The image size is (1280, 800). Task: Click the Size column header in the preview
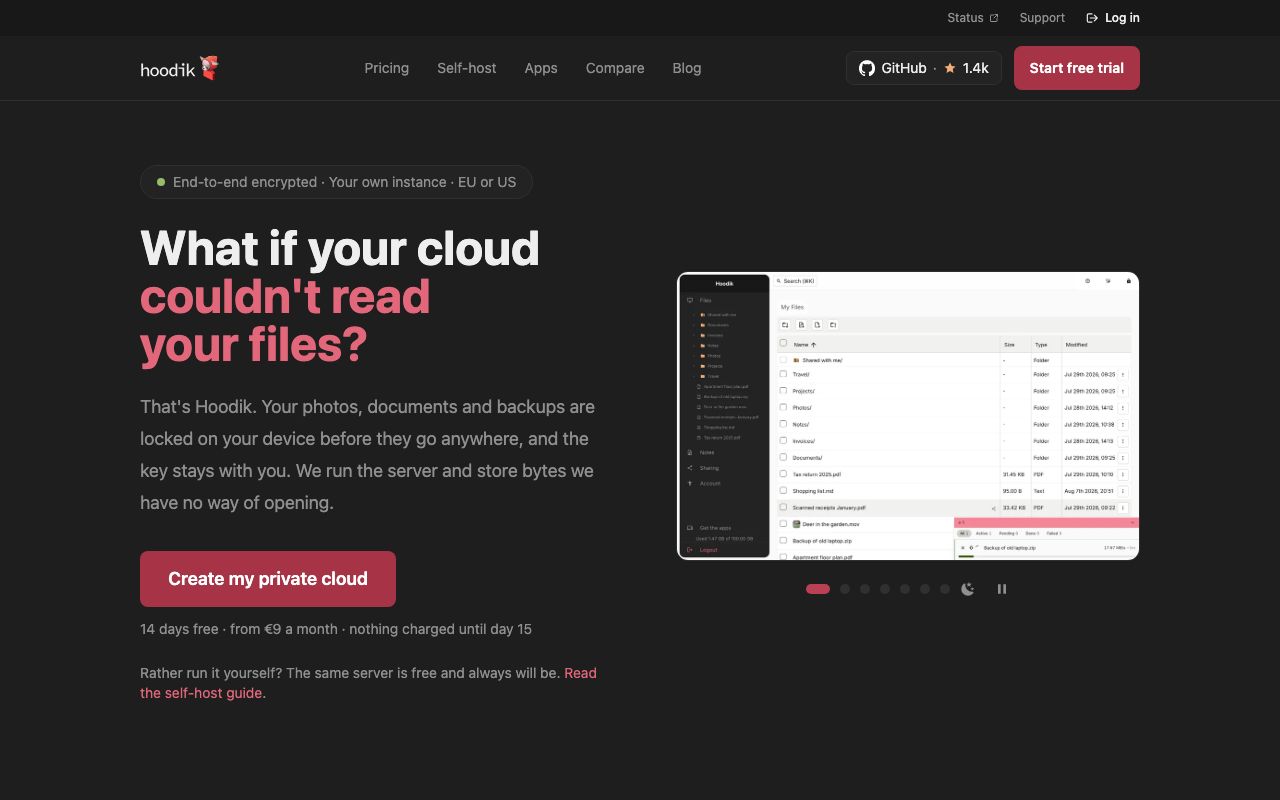click(x=1009, y=344)
